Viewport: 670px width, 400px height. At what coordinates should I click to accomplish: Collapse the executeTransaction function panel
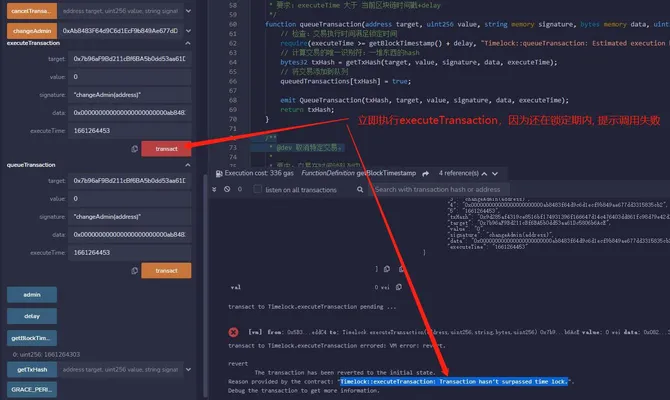188,43
